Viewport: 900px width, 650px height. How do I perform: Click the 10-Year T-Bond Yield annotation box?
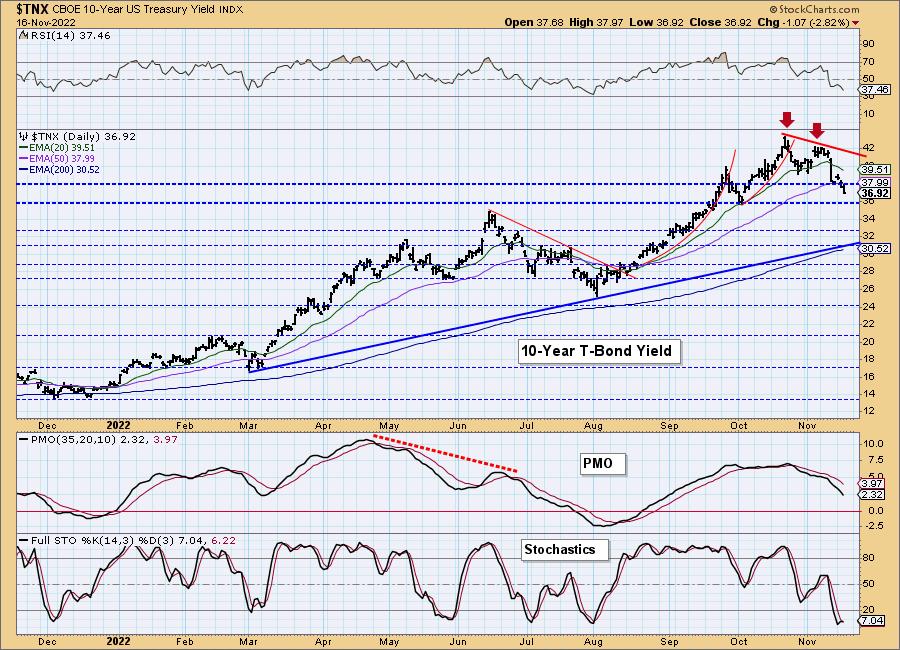click(x=599, y=351)
